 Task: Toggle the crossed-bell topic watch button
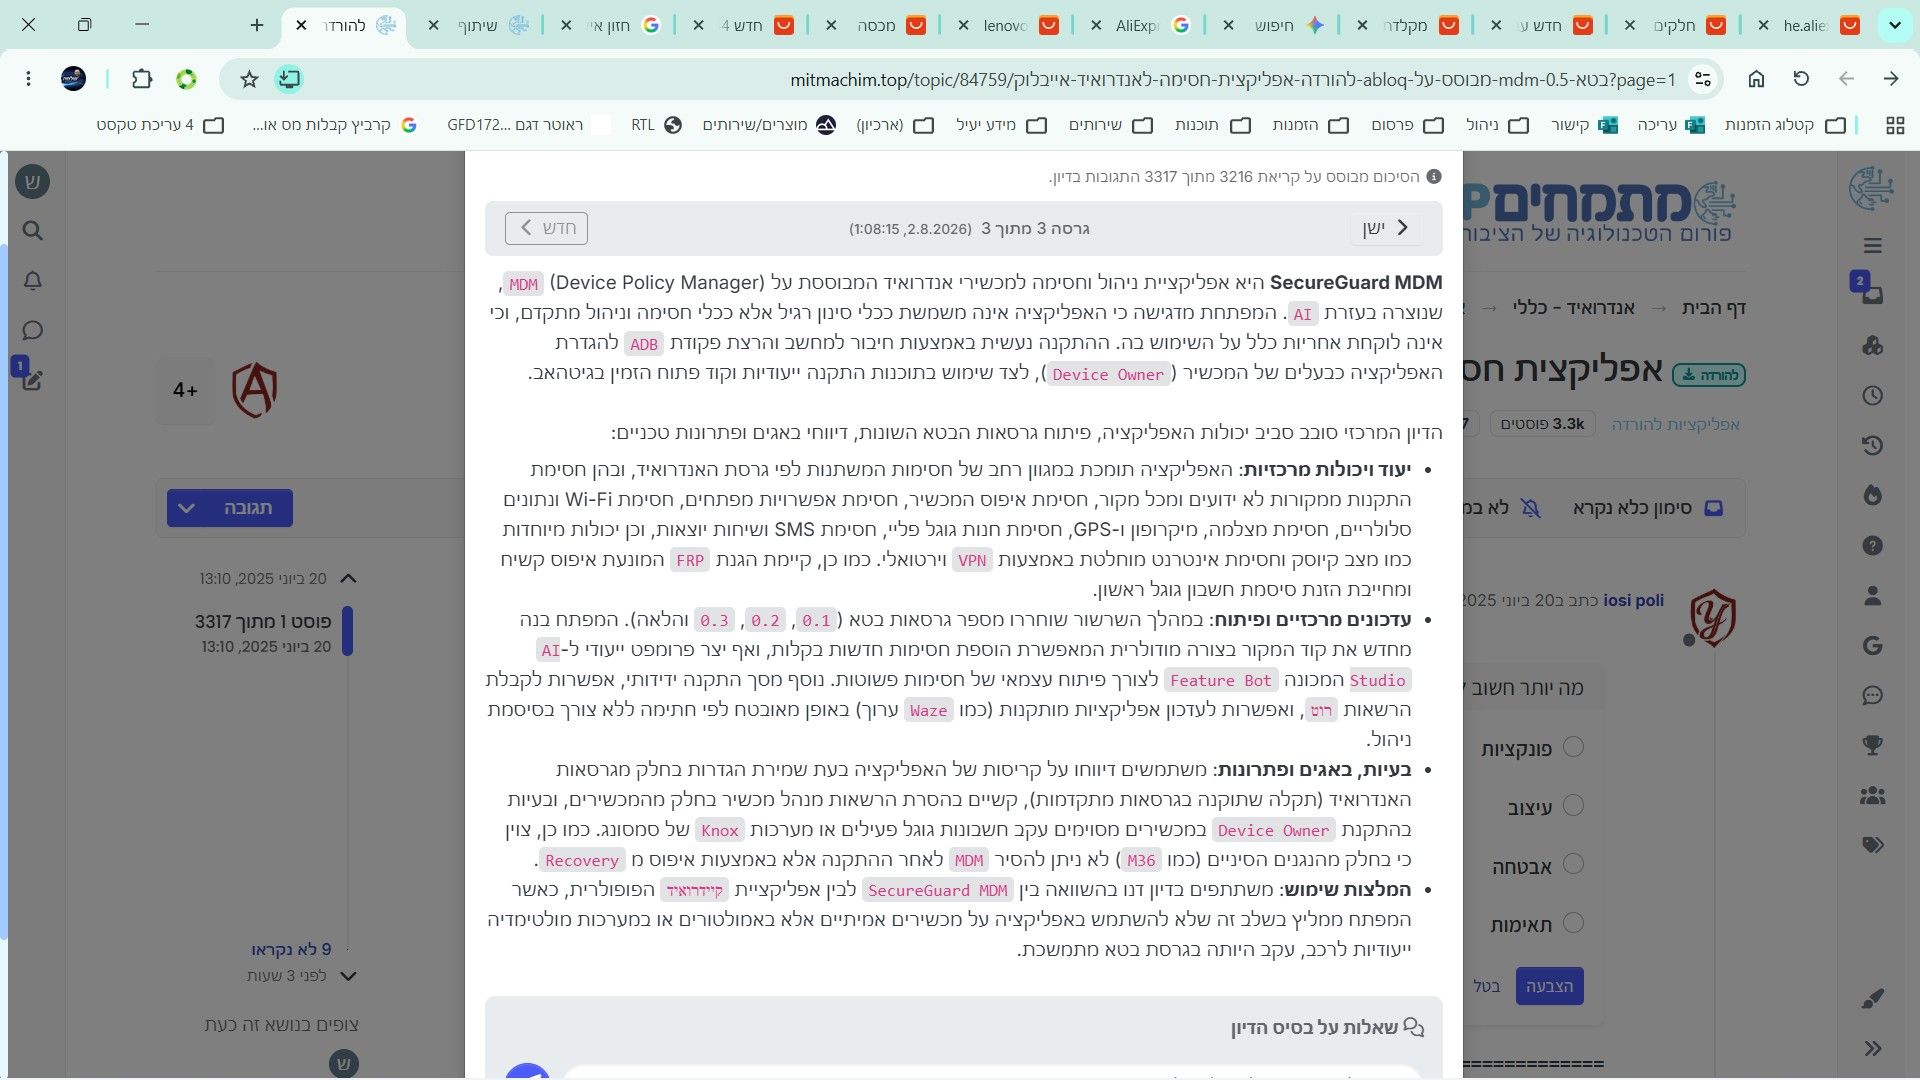pyautogui.click(x=1531, y=508)
